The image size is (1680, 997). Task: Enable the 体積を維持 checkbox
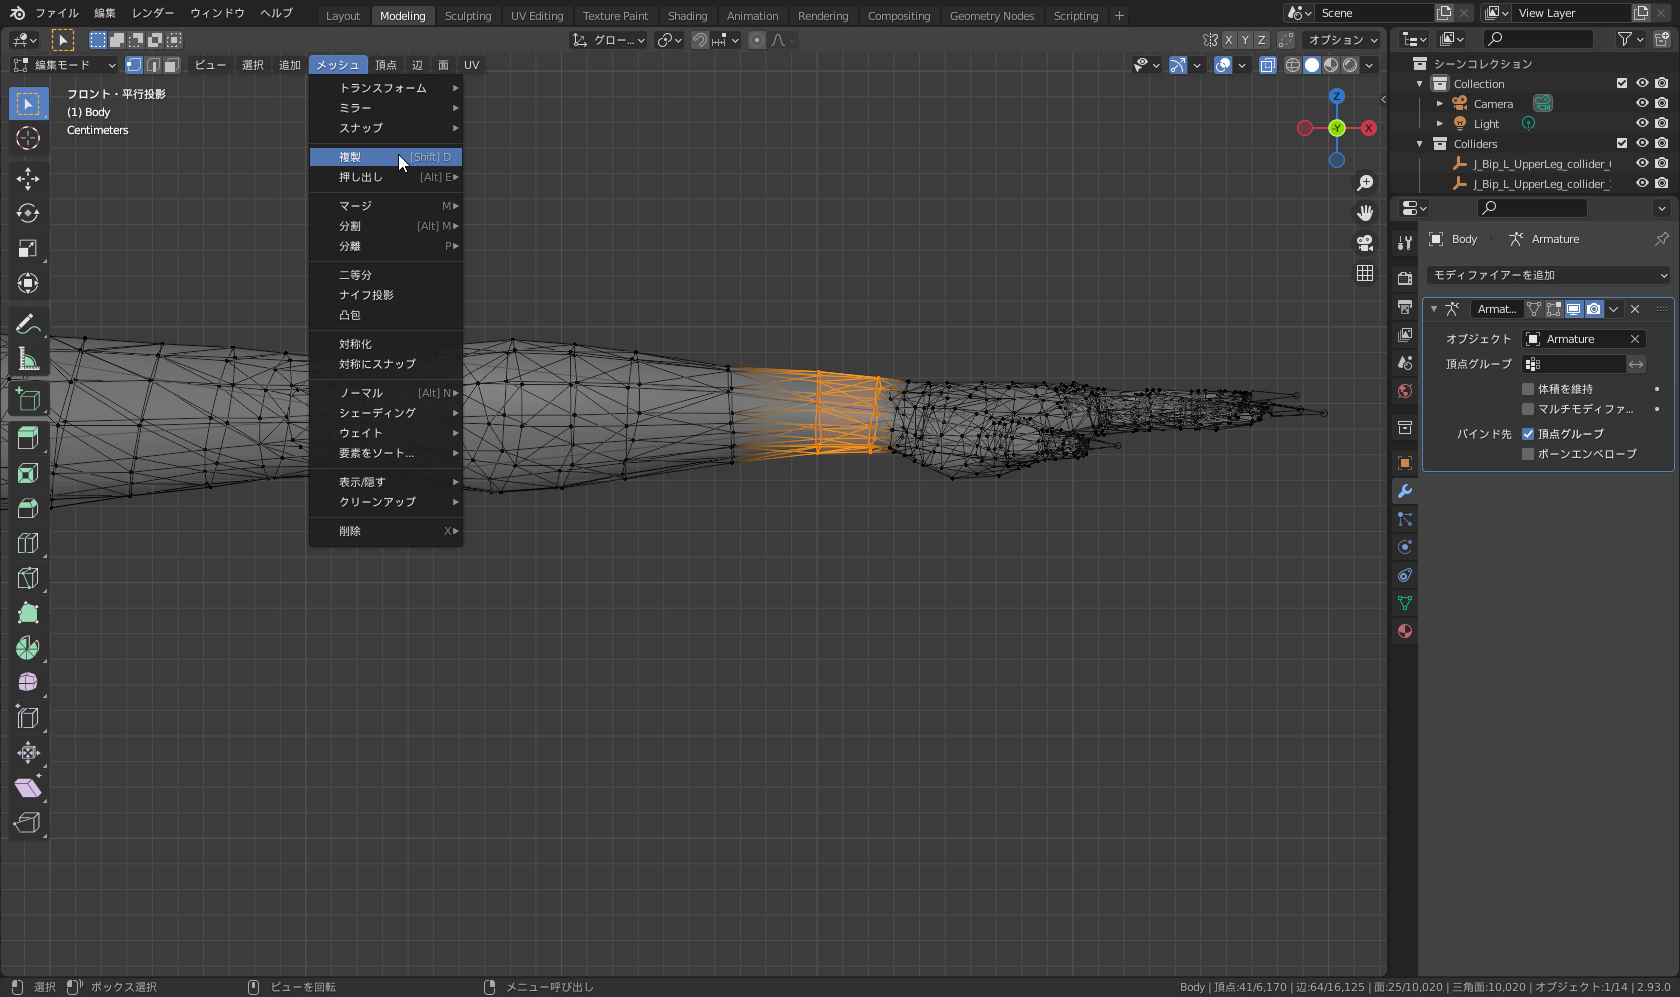click(1528, 389)
